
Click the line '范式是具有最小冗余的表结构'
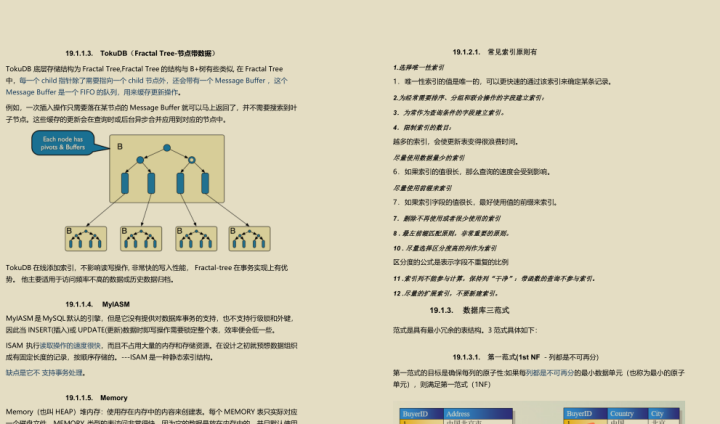(x=465, y=330)
